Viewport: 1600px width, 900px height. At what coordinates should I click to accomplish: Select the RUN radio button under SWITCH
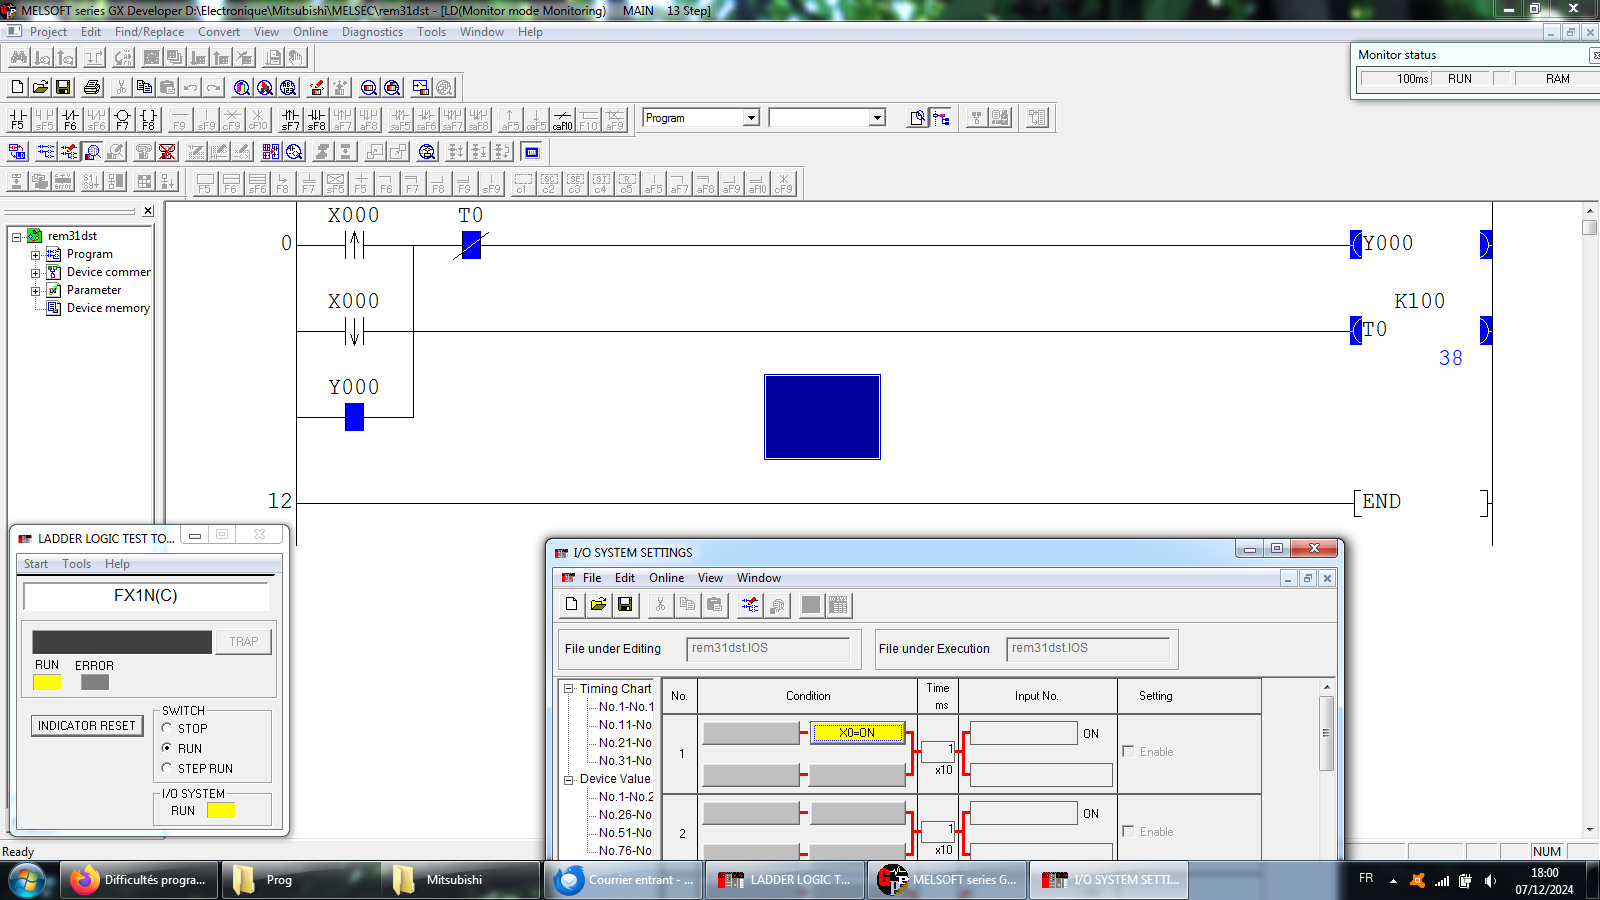167,749
